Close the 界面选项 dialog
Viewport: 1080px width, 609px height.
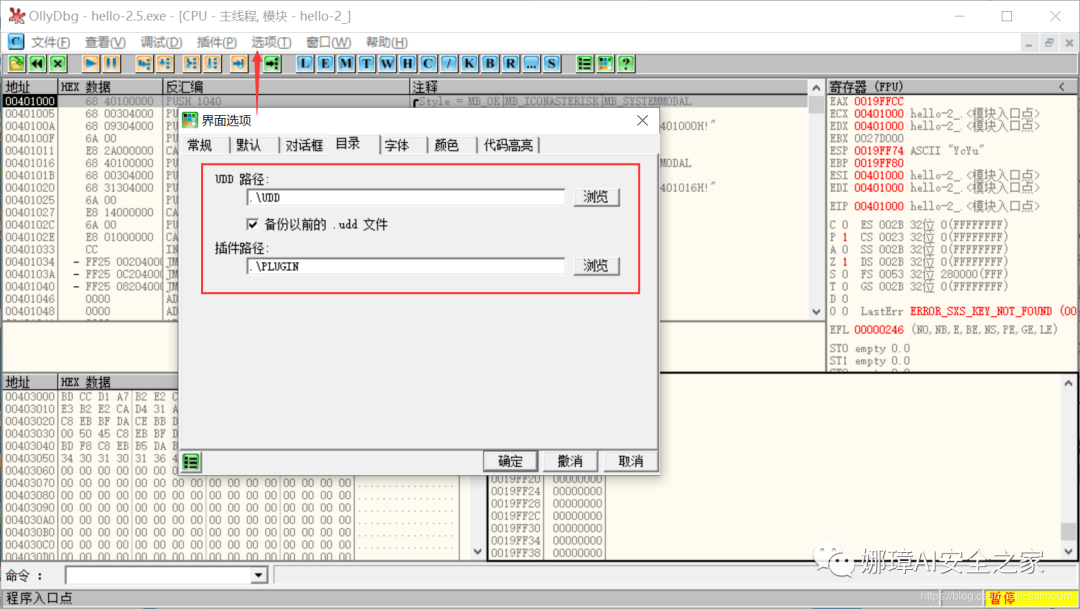pyautogui.click(x=642, y=121)
